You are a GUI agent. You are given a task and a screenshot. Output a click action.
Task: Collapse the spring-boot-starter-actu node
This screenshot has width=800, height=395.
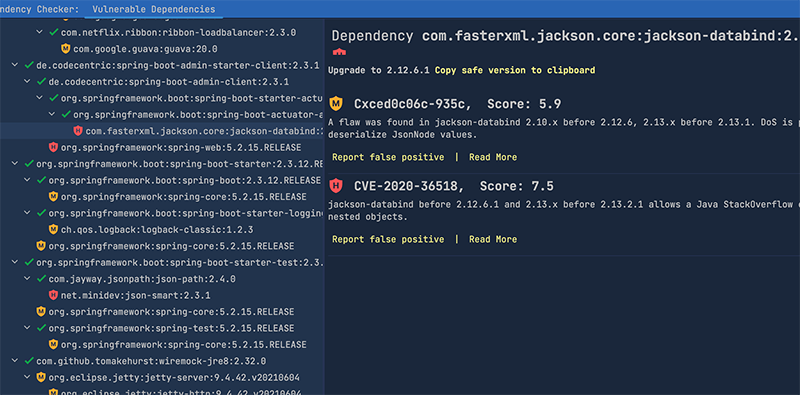39,98
